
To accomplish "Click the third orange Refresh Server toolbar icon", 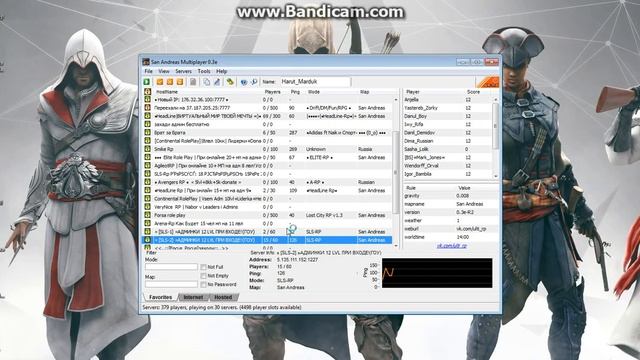I will tap(180, 82).
